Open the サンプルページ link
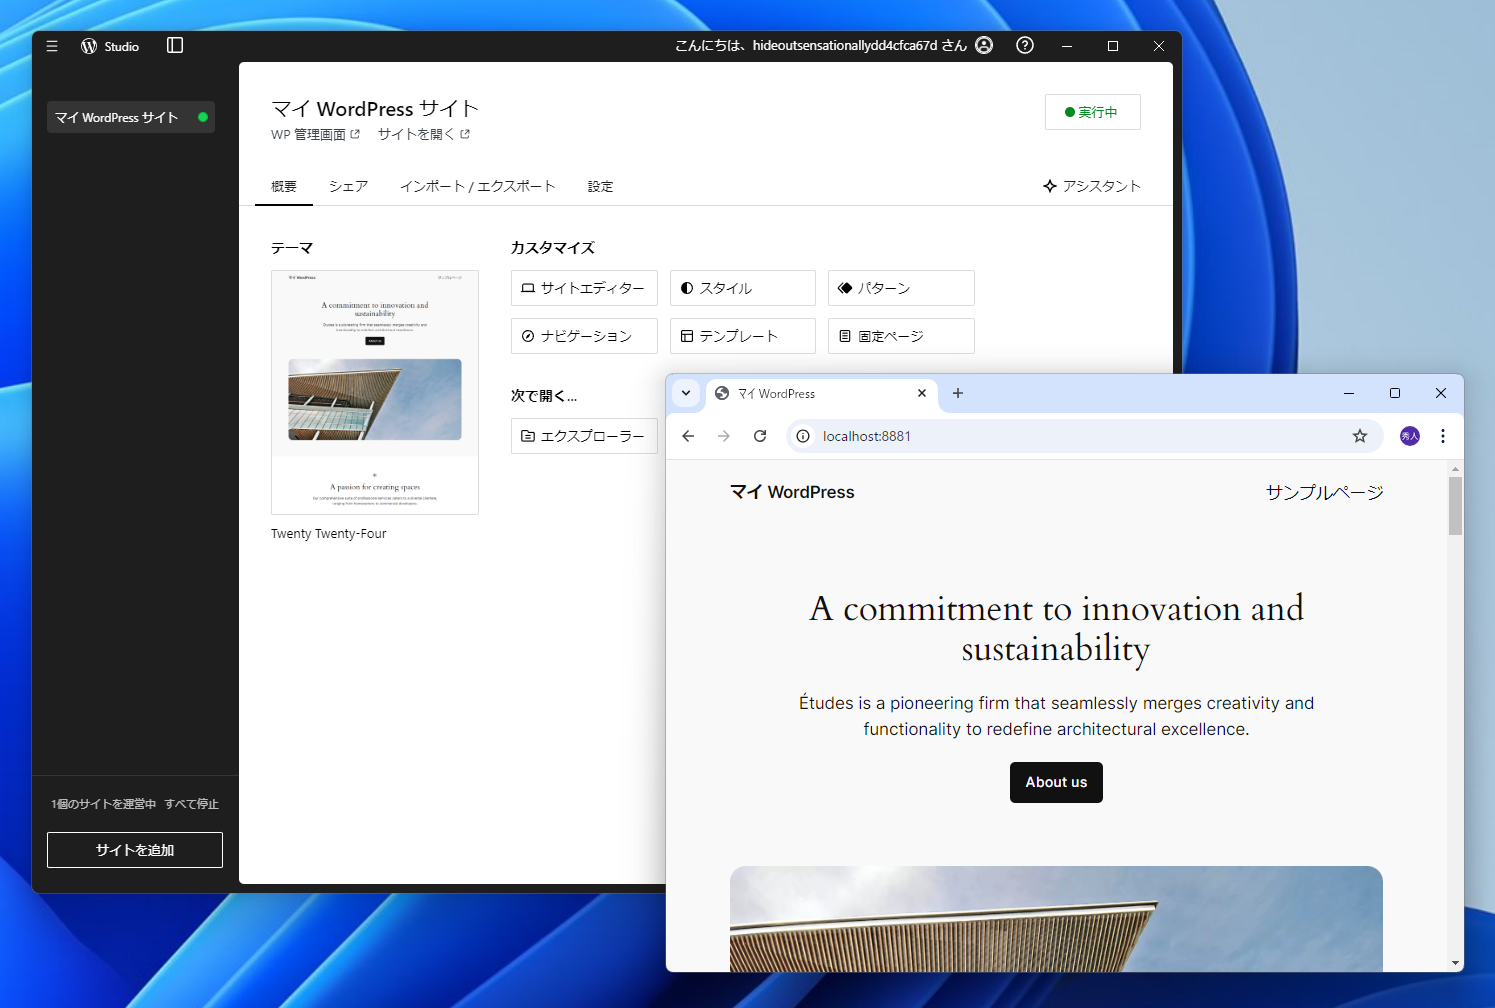Screen dimensions: 1495x1008 pyautogui.click(x=1323, y=492)
